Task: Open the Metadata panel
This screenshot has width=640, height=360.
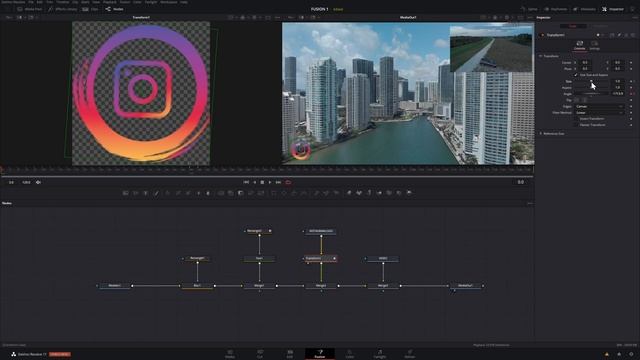Action: [585, 9]
